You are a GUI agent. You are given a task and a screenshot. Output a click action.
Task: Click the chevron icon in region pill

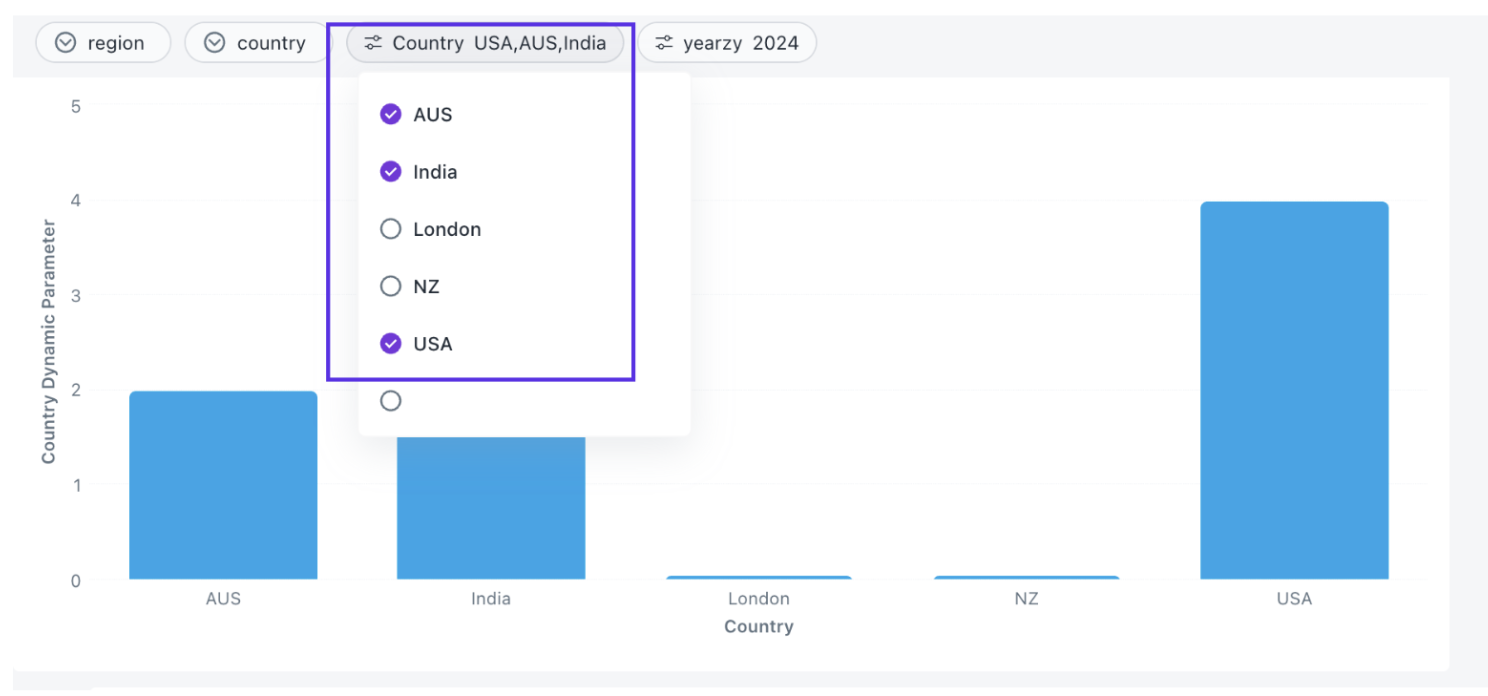pos(65,43)
